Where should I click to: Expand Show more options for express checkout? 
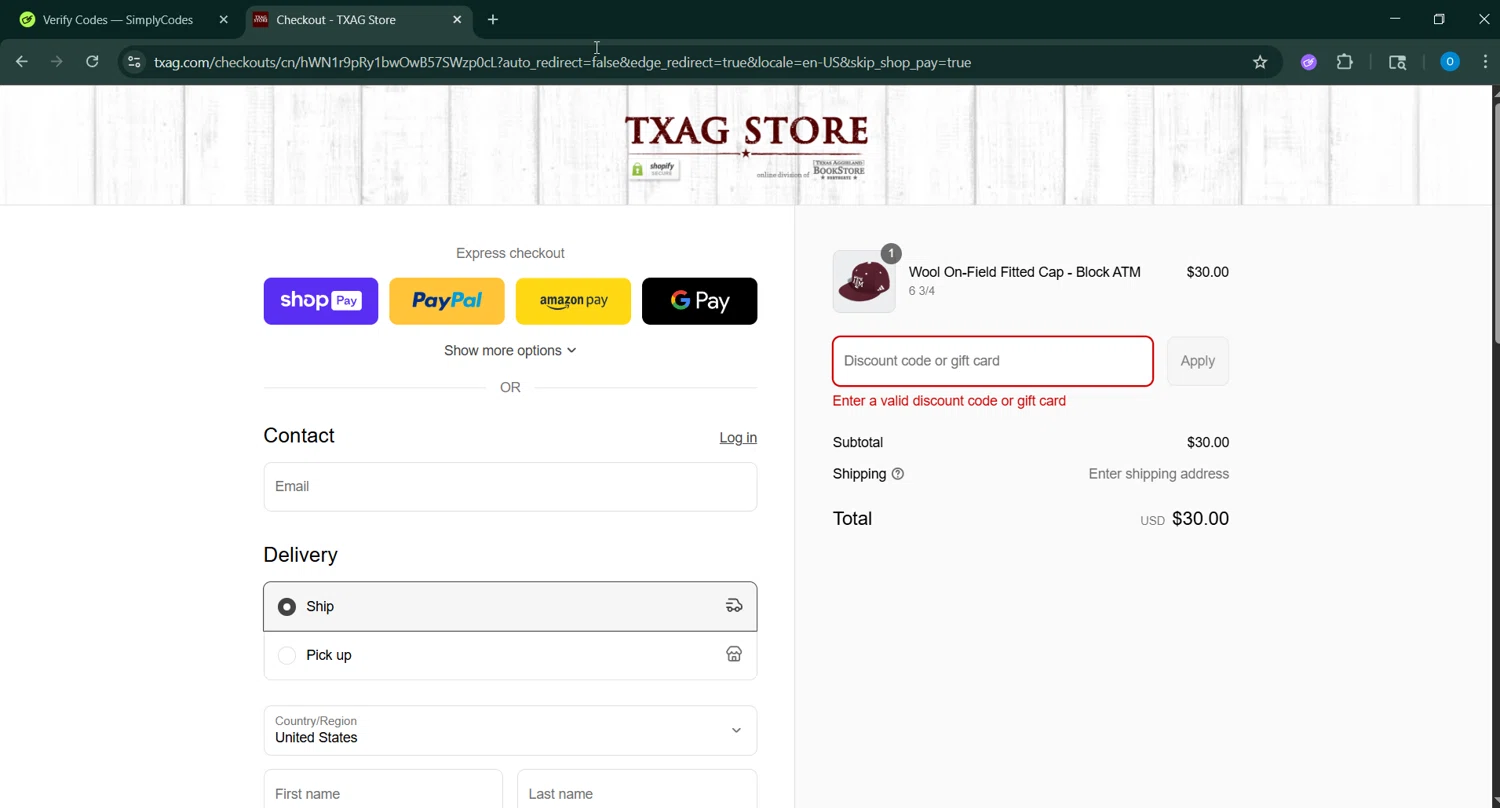pyautogui.click(x=510, y=351)
